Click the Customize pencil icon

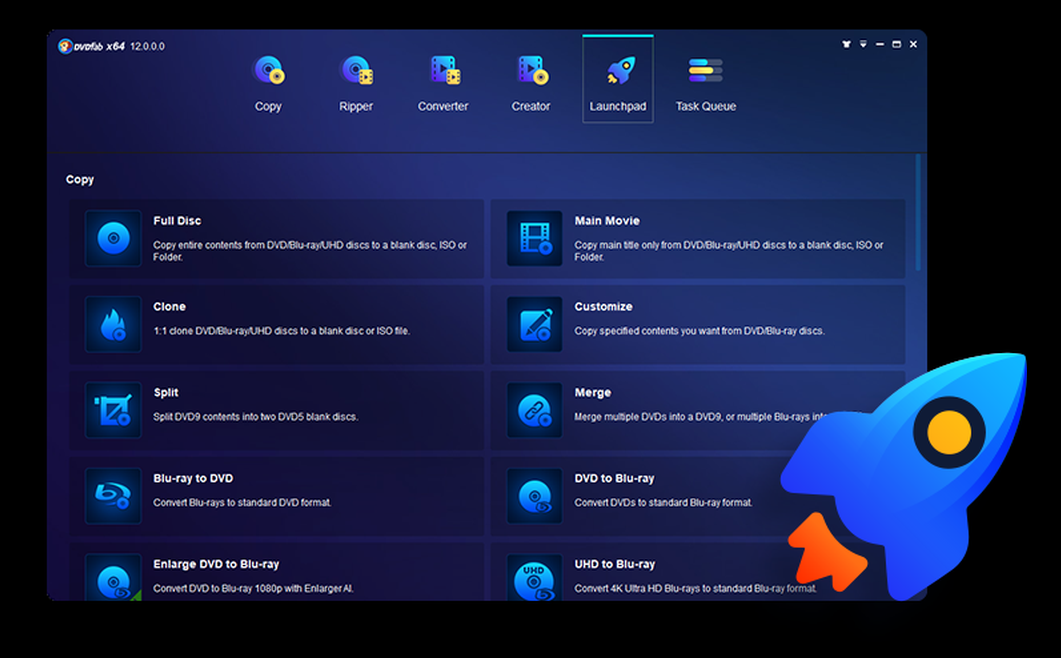pyautogui.click(x=535, y=324)
